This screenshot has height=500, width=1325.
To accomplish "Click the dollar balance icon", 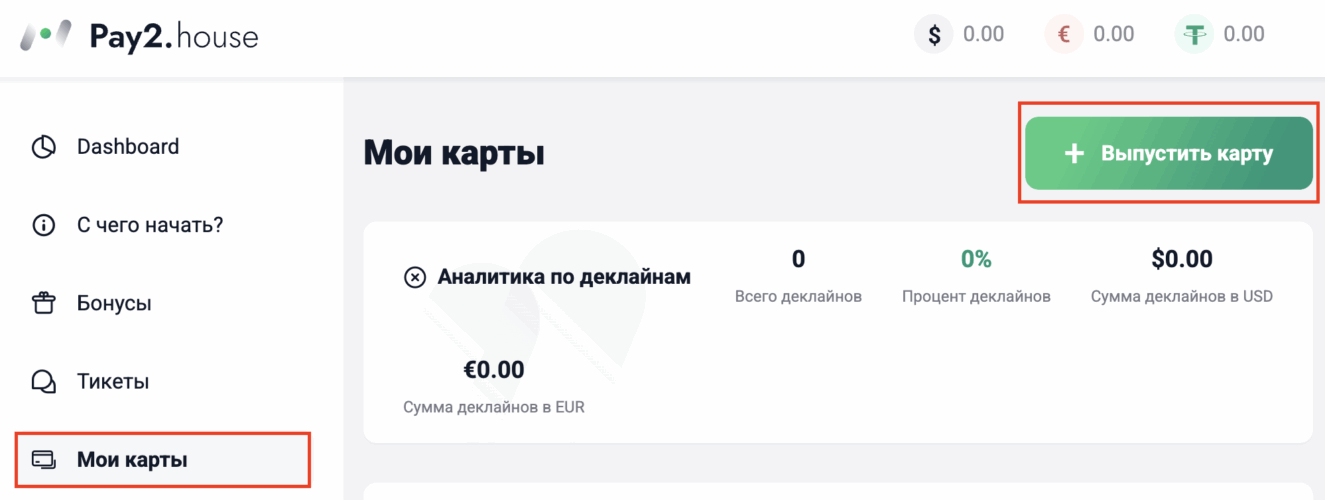I will tap(934, 35).
